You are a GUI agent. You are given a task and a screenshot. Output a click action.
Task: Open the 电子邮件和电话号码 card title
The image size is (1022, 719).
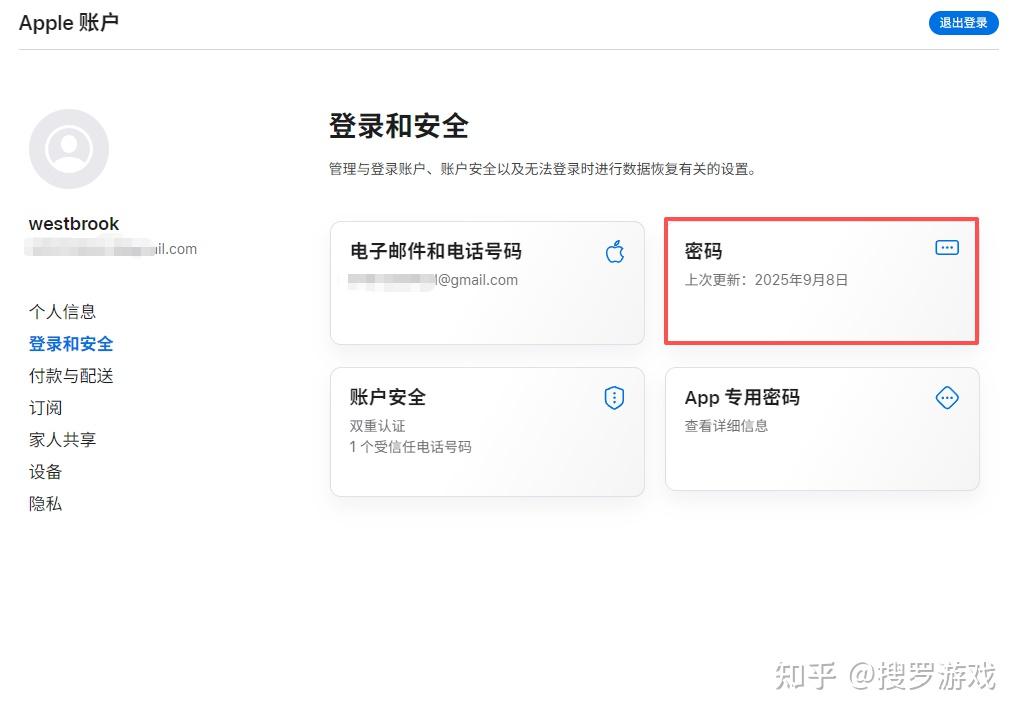(436, 251)
